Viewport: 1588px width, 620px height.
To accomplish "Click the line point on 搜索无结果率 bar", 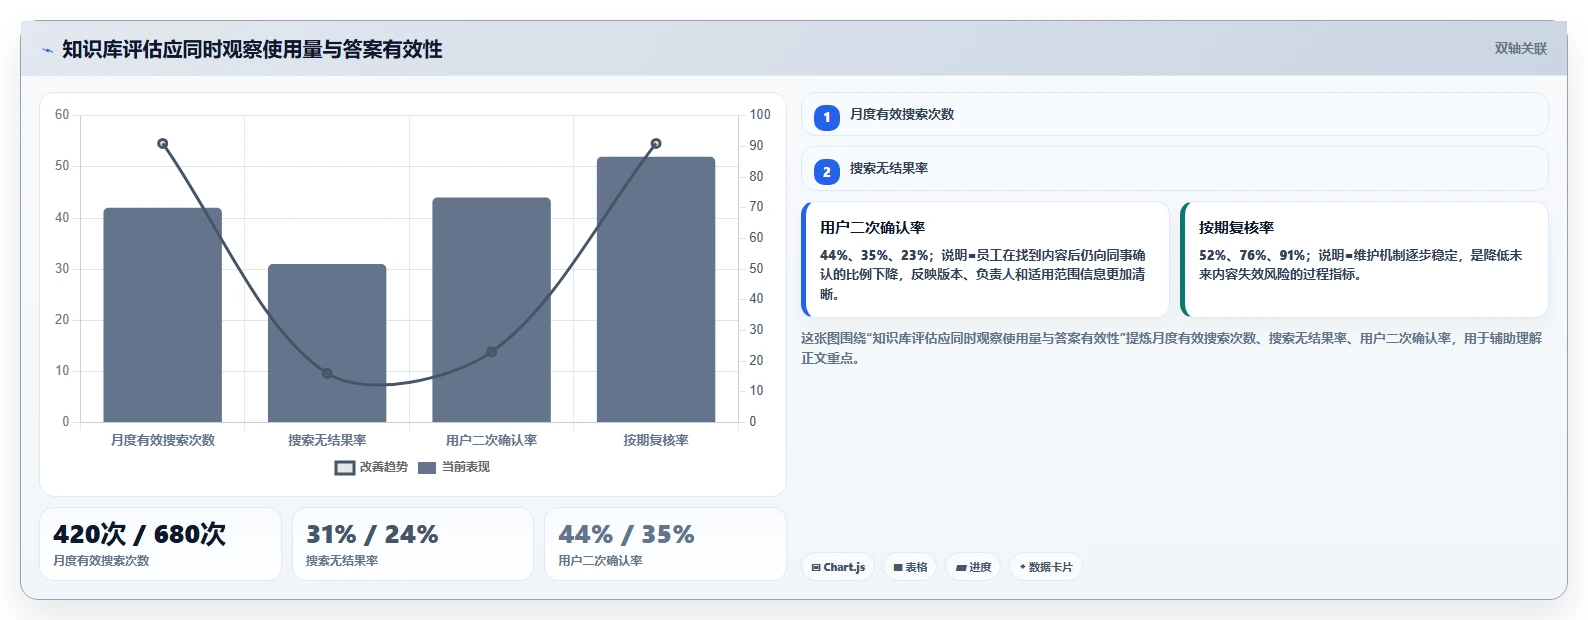I will click(x=327, y=374).
